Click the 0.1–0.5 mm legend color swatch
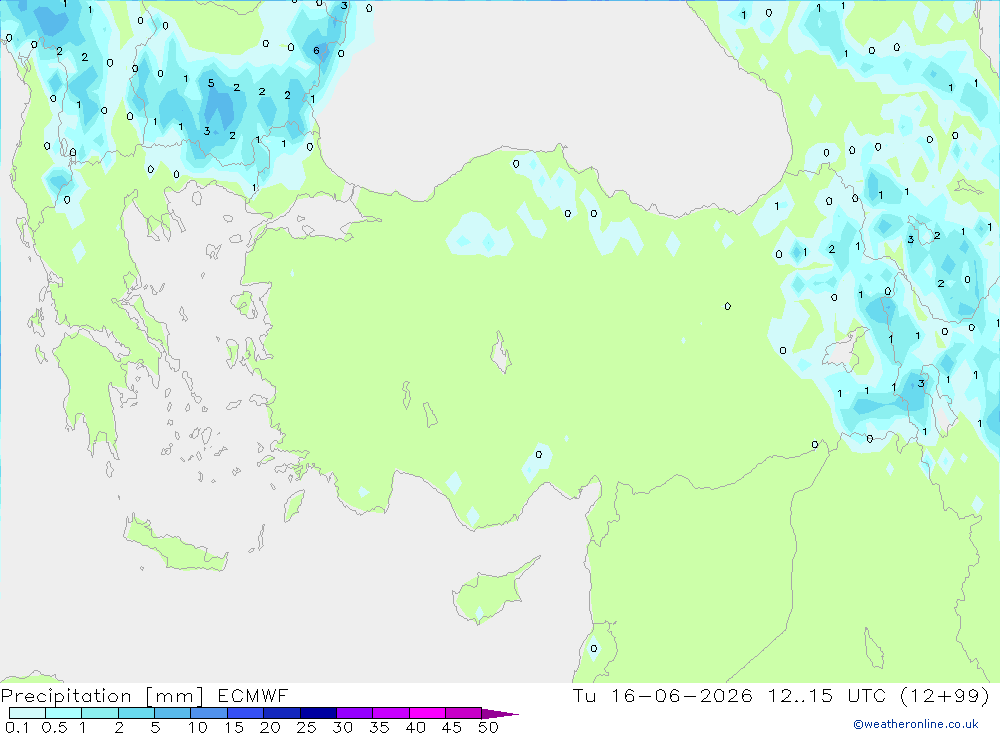The image size is (1000, 733). (x=27, y=713)
